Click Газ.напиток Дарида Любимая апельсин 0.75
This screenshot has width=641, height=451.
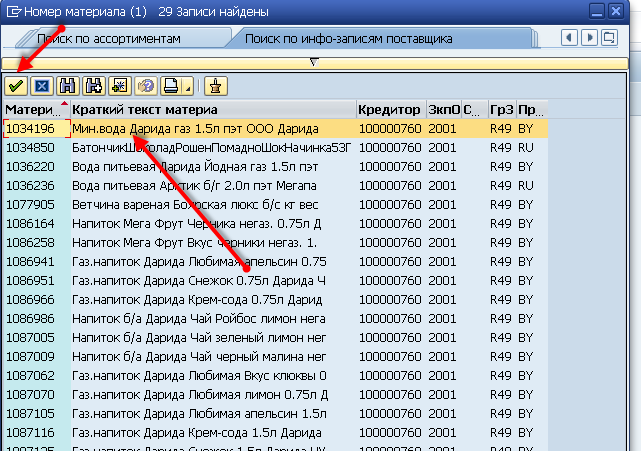[199, 262]
